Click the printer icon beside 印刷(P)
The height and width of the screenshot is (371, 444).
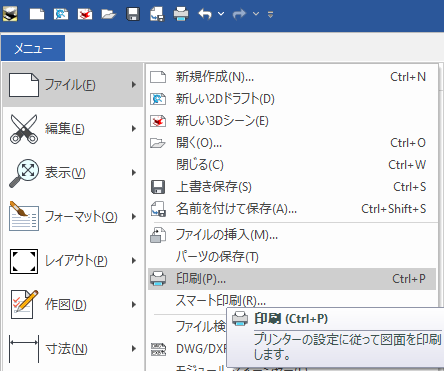(x=158, y=279)
